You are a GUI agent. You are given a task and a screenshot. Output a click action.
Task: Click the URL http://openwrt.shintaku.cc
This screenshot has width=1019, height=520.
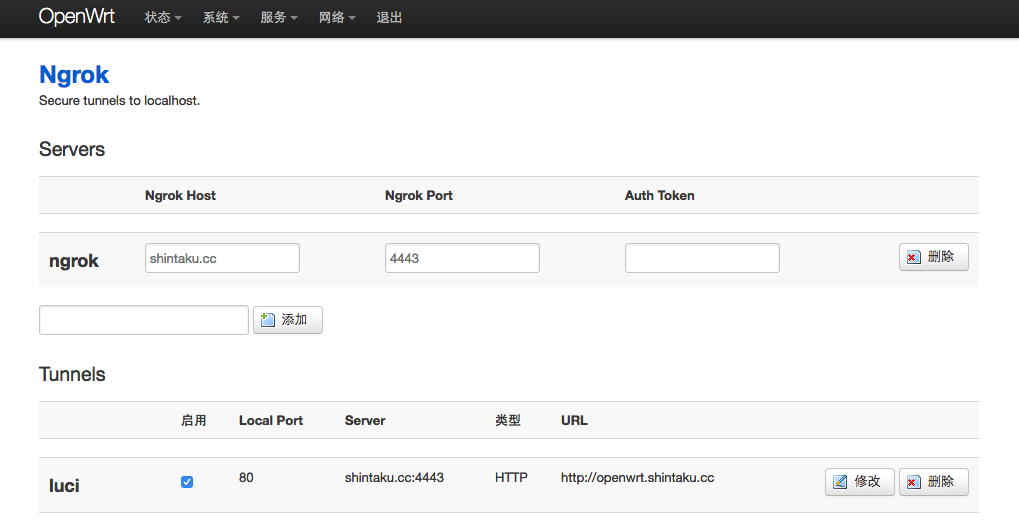638,478
